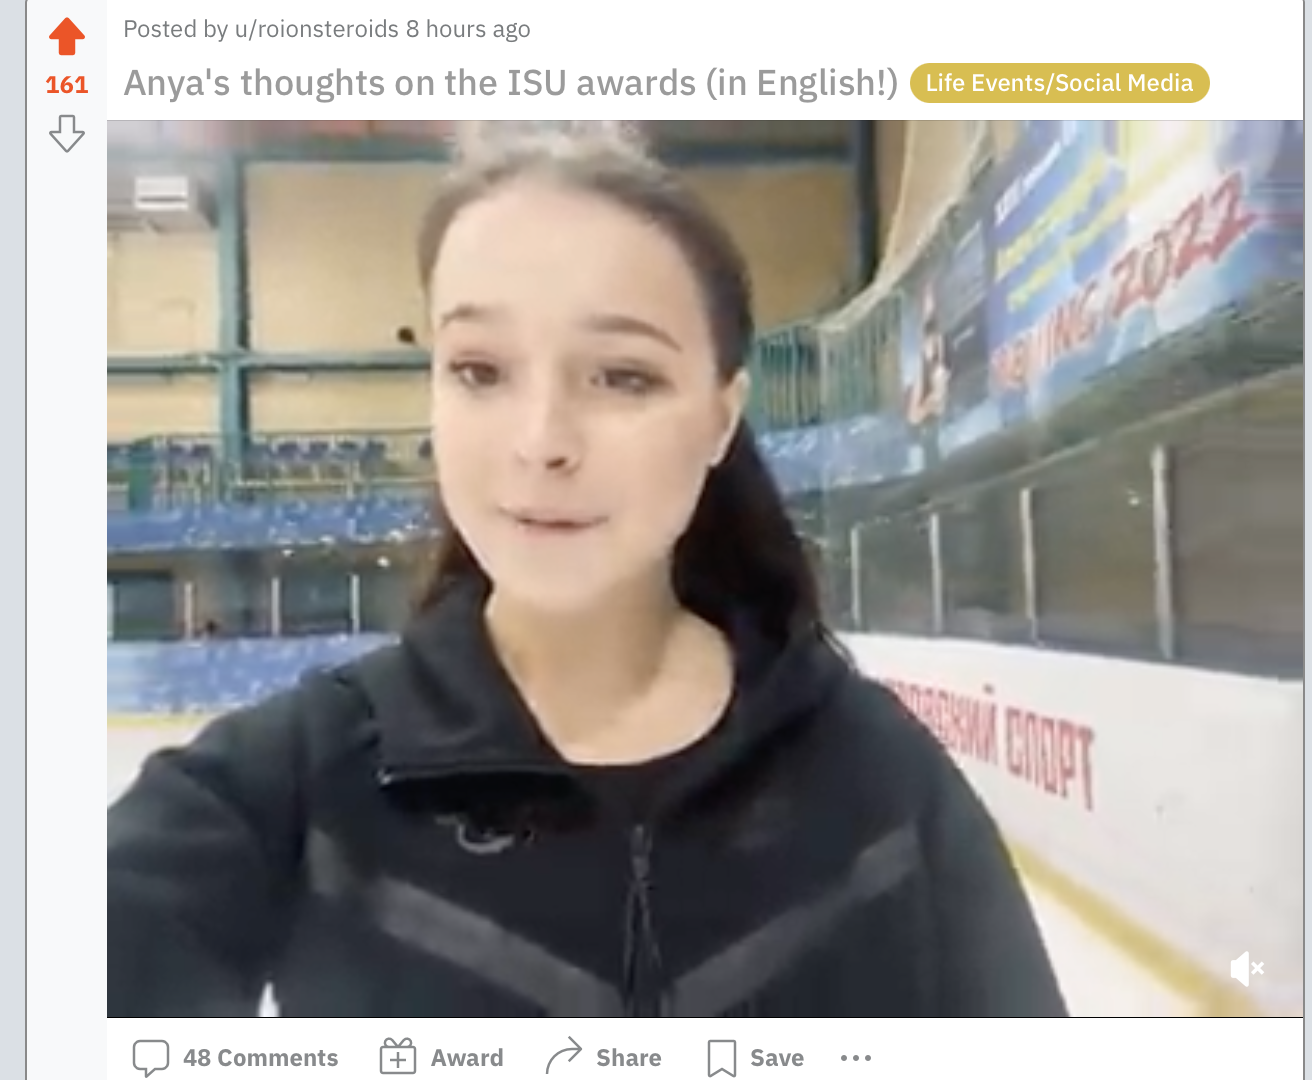Open the 48 Comments link
Image resolution: width=1312 pixels, height=1080 pixels.
[260, 1058]
